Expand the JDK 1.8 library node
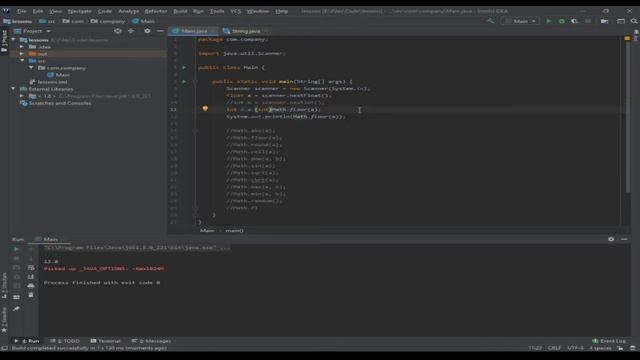The image size is (640, 360). [x=22, y=96]
